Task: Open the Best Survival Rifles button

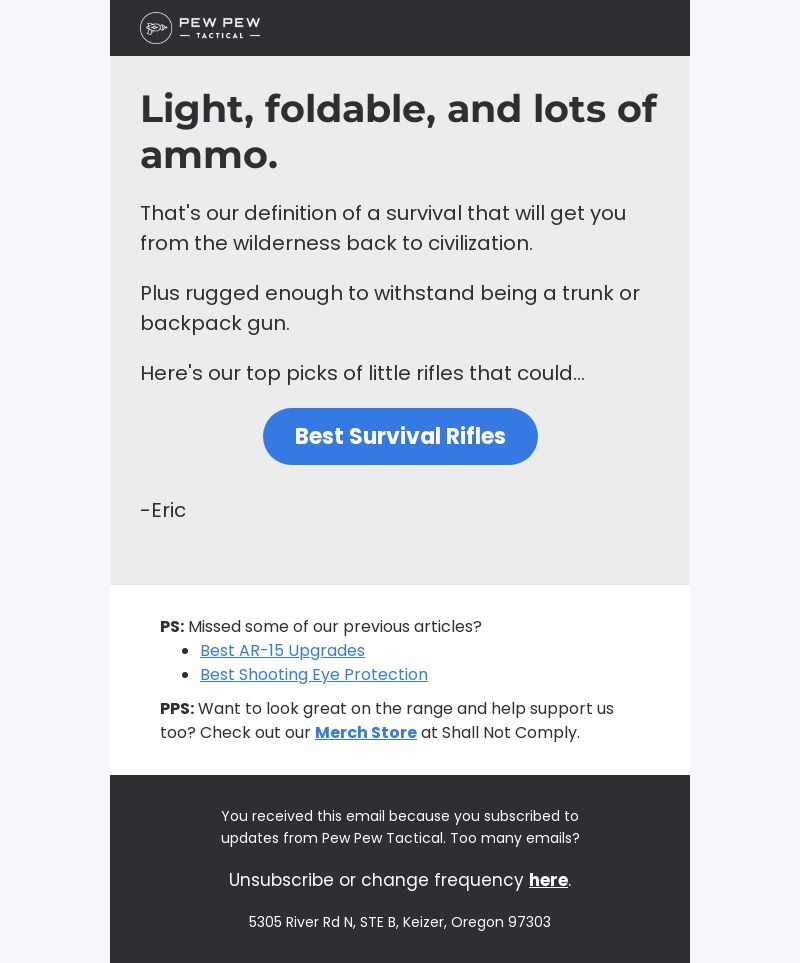Action: [400, 436]
